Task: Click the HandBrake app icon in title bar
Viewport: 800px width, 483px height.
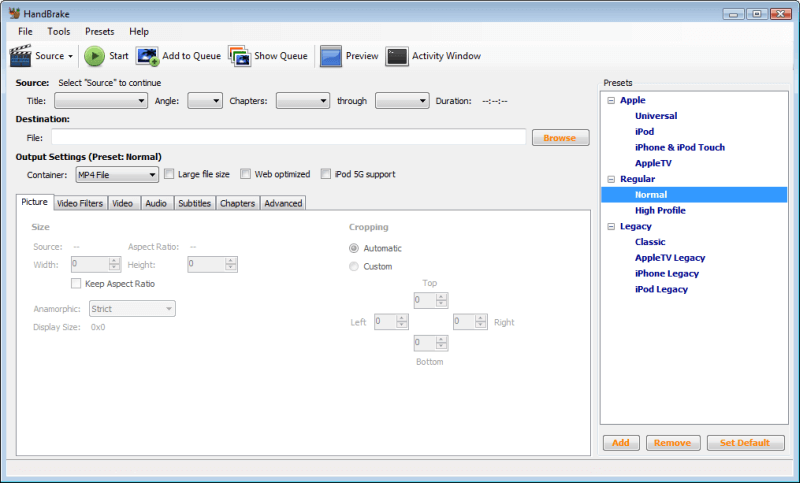Action: click(14, 13)
